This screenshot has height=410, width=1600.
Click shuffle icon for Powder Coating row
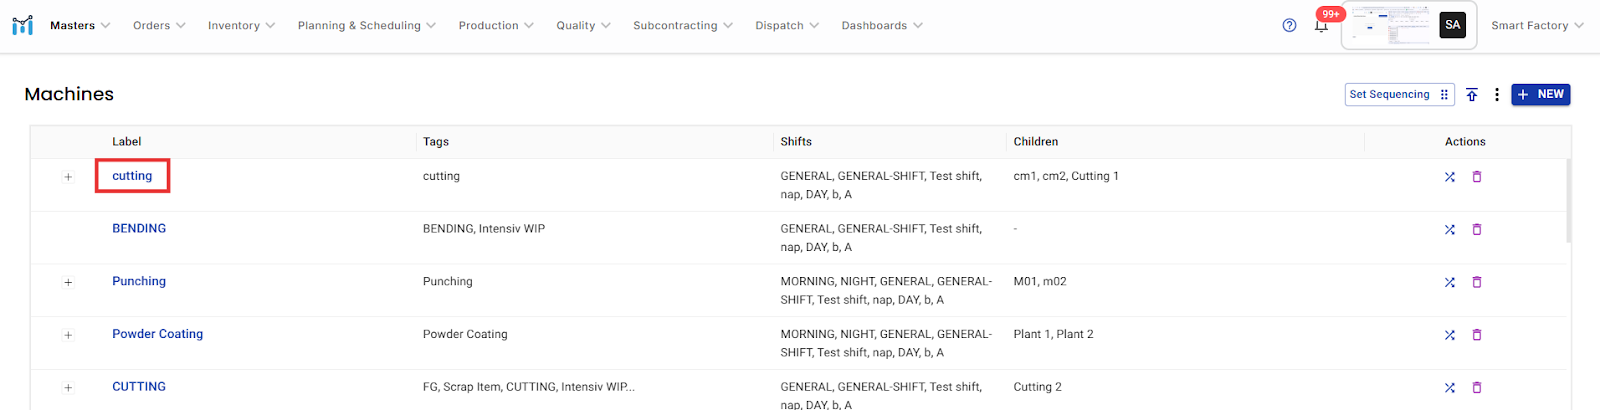[x=1449, y=335]
